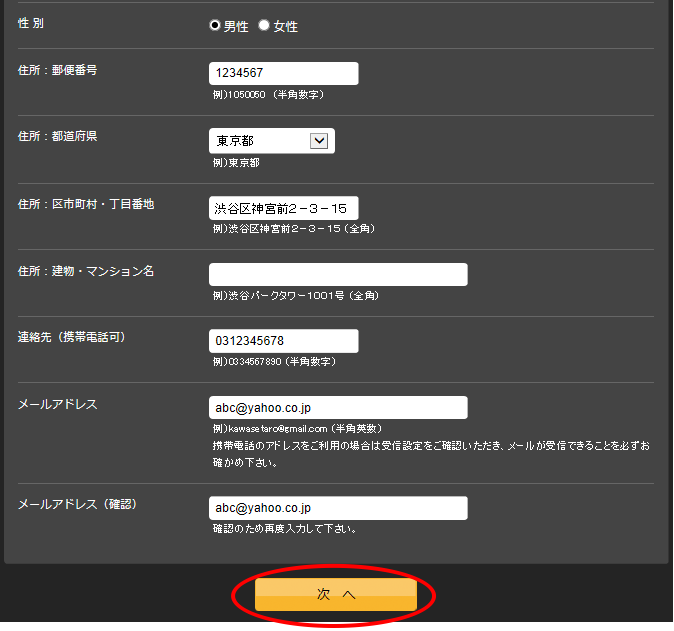Click the メールアドレス（確認） confirmation input field
Screen dimensions: 674x631
[338, 508]
